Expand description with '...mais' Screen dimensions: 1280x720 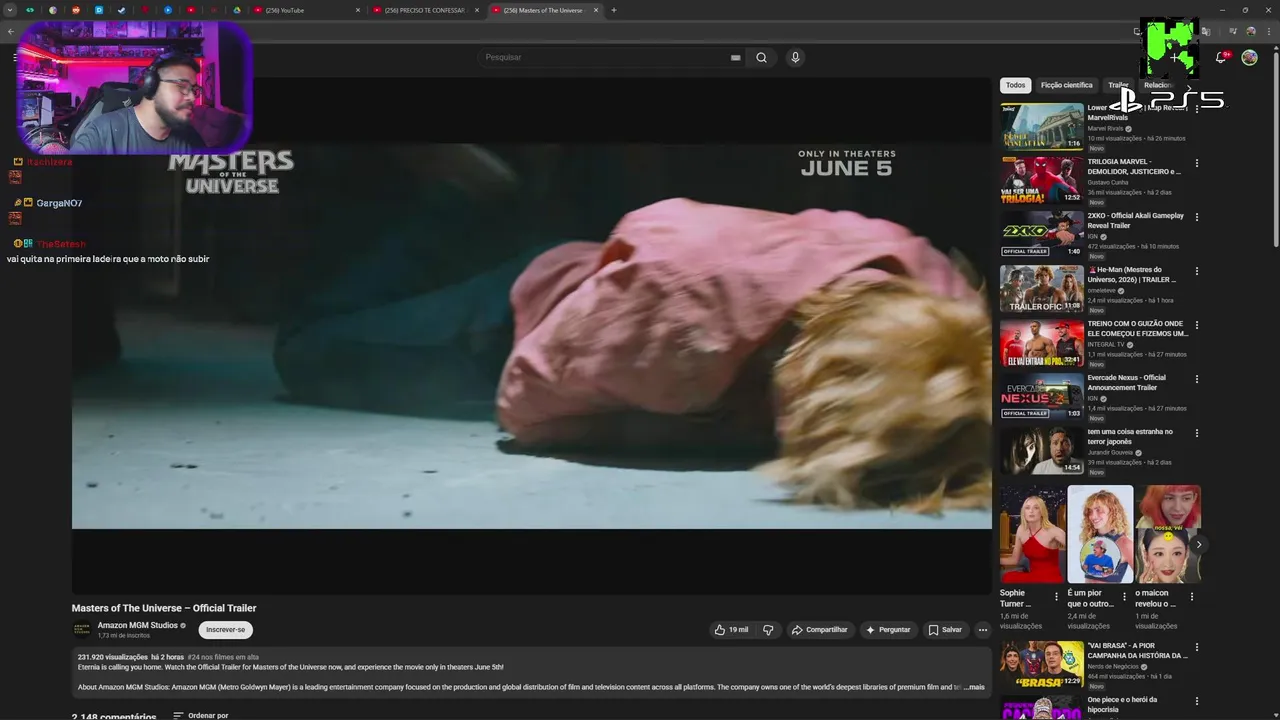pyautogui.click(x=974, y=687)
